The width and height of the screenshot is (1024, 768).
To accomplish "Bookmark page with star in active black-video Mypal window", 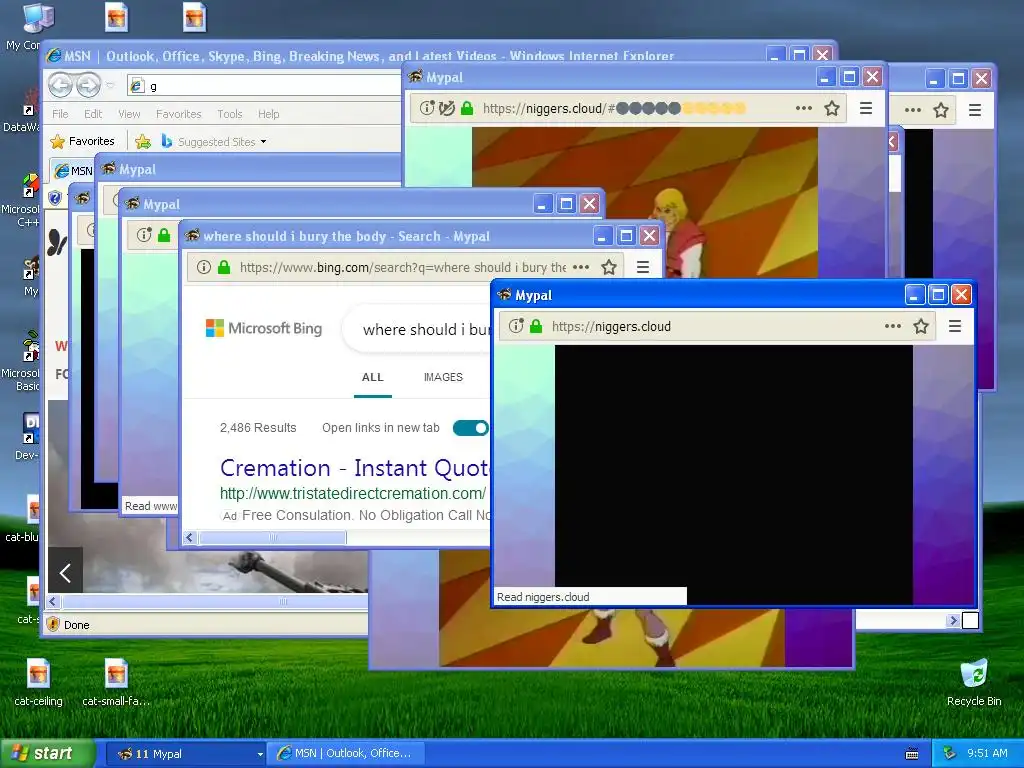I will [x=921, y=326].
